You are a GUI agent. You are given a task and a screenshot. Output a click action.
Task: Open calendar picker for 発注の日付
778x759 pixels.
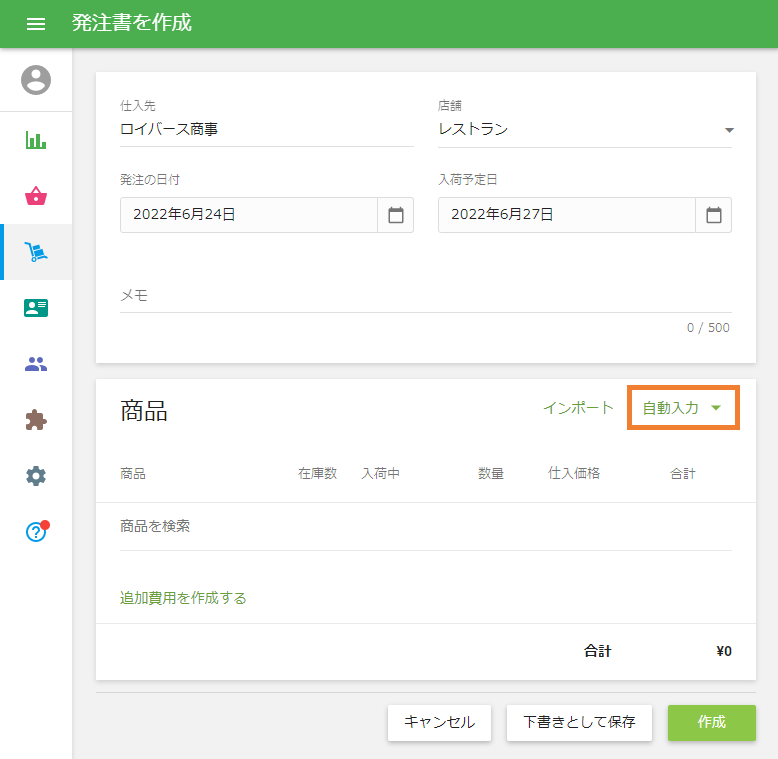click(395, 215)
